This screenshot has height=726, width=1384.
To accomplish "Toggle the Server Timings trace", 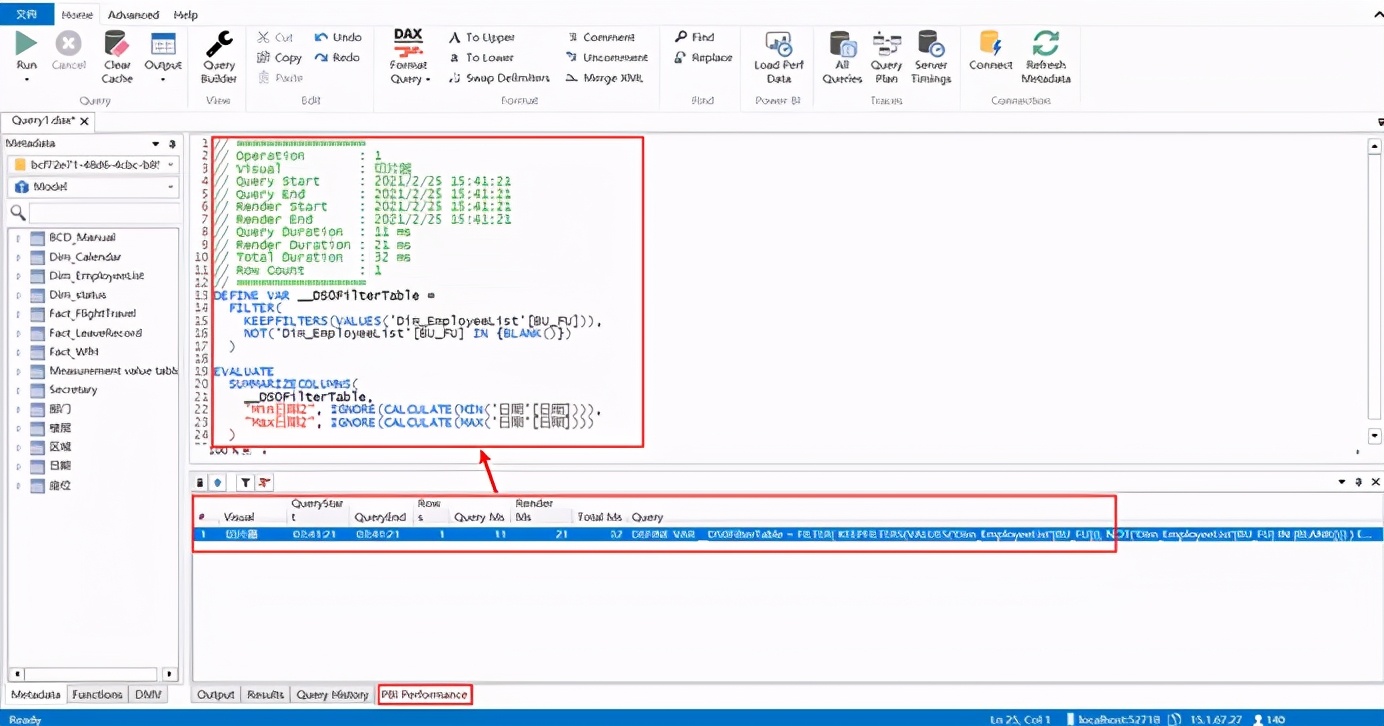I will [931, 57].
